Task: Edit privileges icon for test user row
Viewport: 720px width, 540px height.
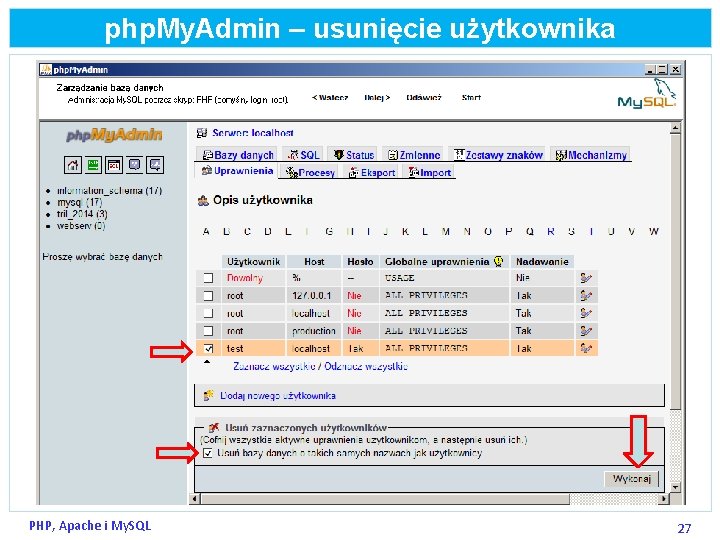Action: 586,348
